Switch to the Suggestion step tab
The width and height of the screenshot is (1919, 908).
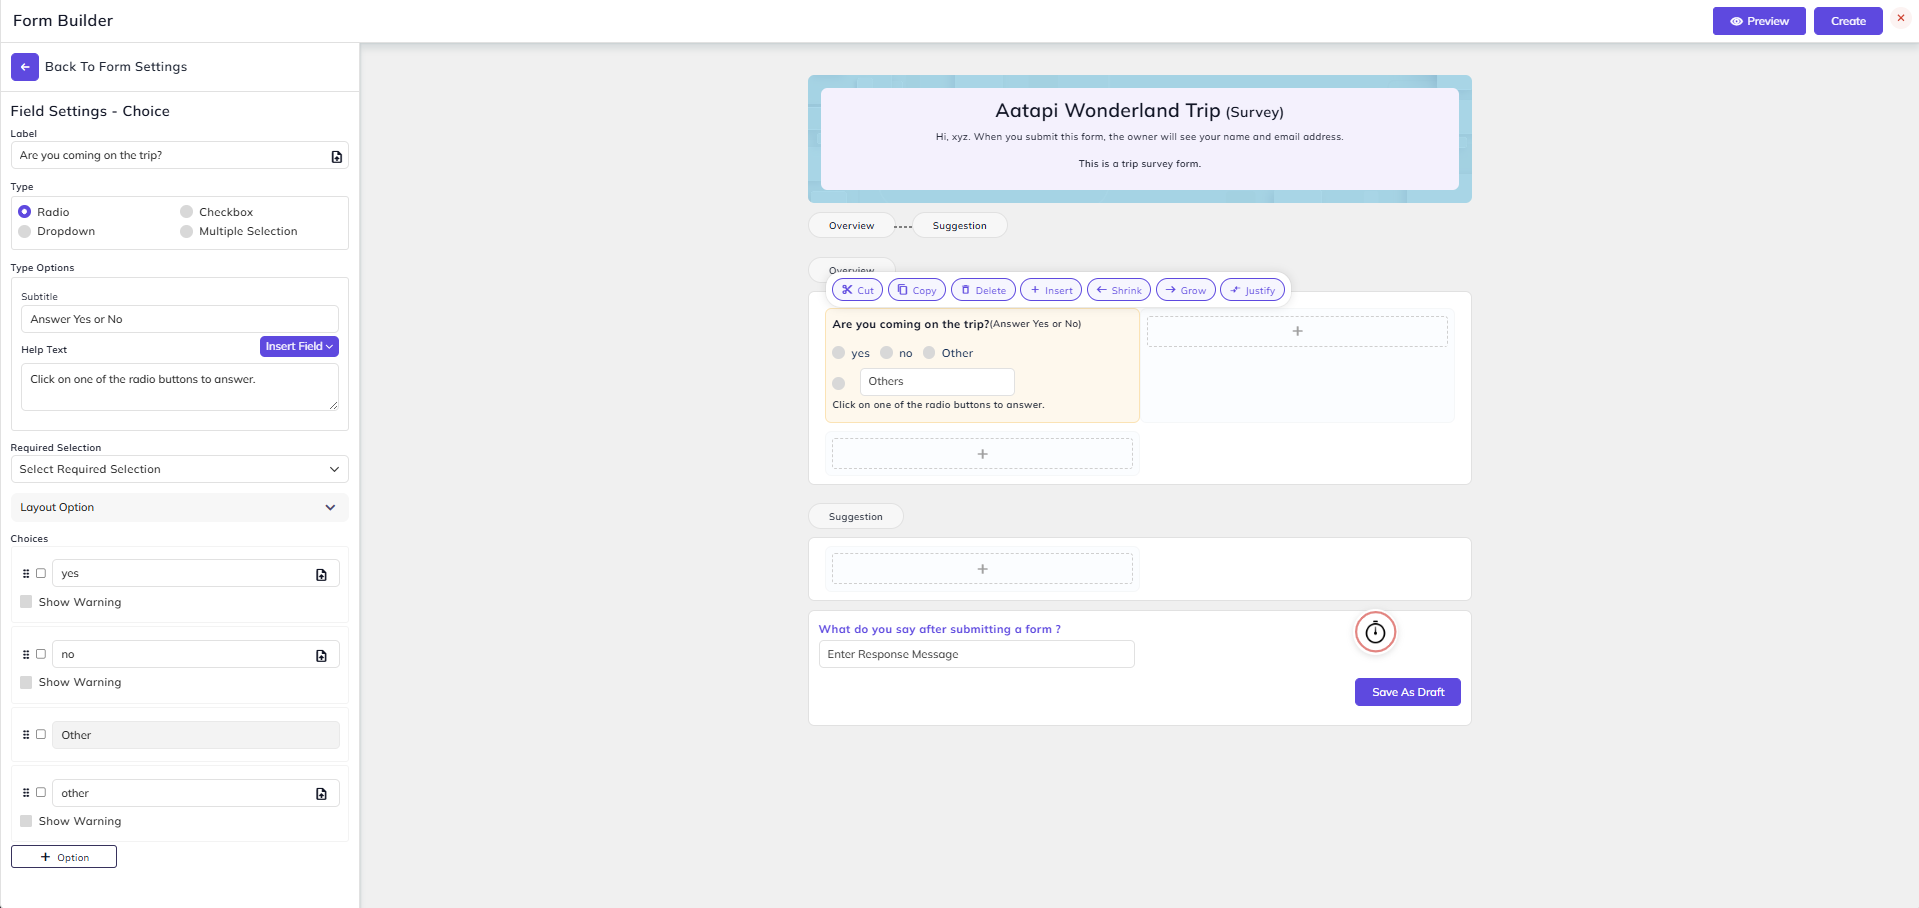click(959, 226)
